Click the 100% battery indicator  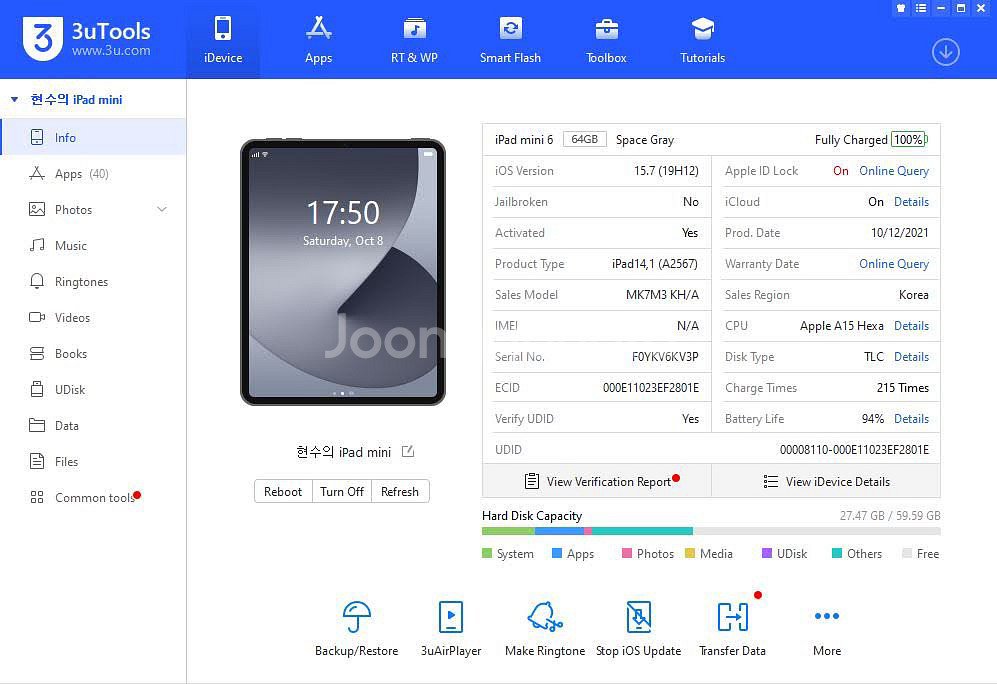pos(909,139)
